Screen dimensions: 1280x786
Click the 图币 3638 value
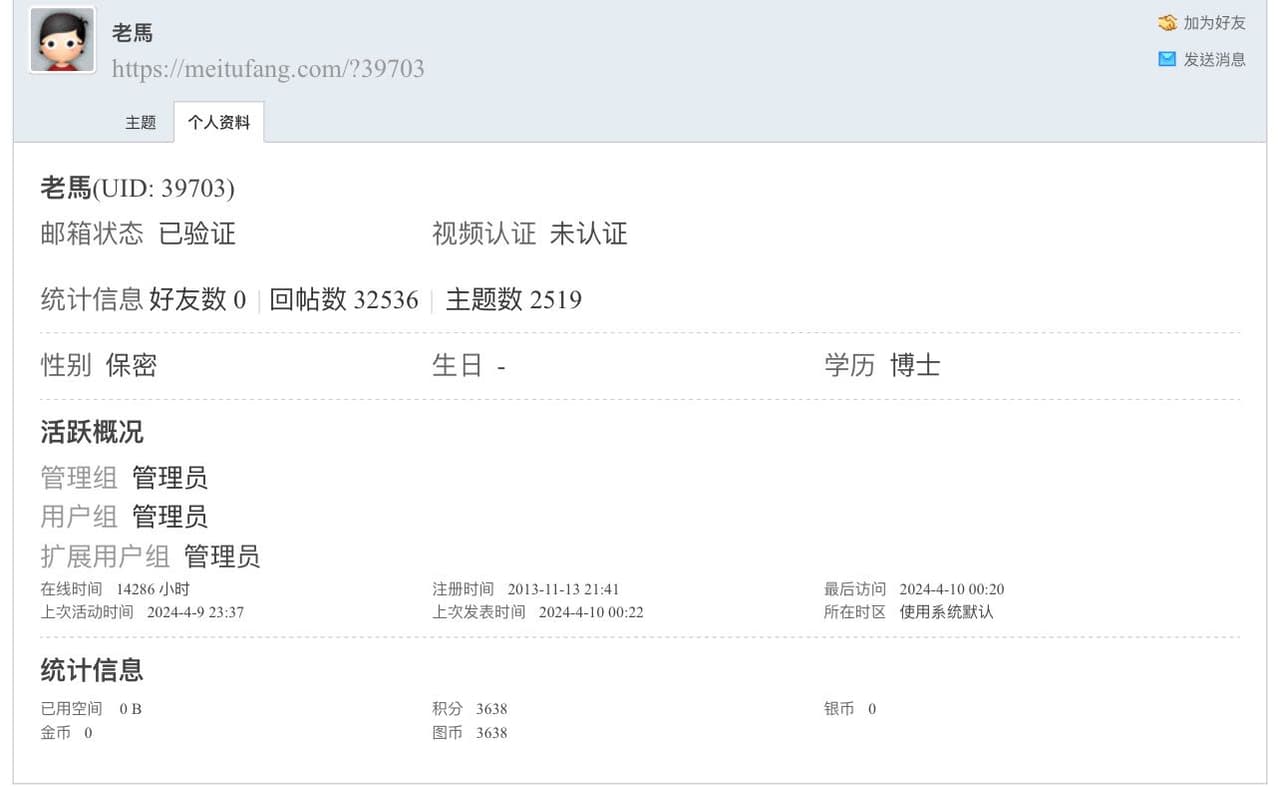pyautogui.click(x=491, y=733)
